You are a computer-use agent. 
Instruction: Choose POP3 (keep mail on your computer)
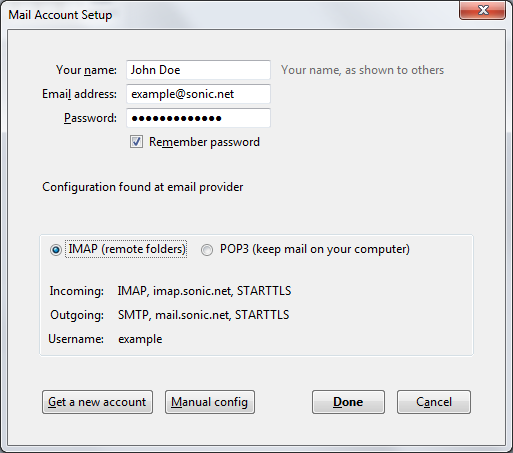point(207,250)
